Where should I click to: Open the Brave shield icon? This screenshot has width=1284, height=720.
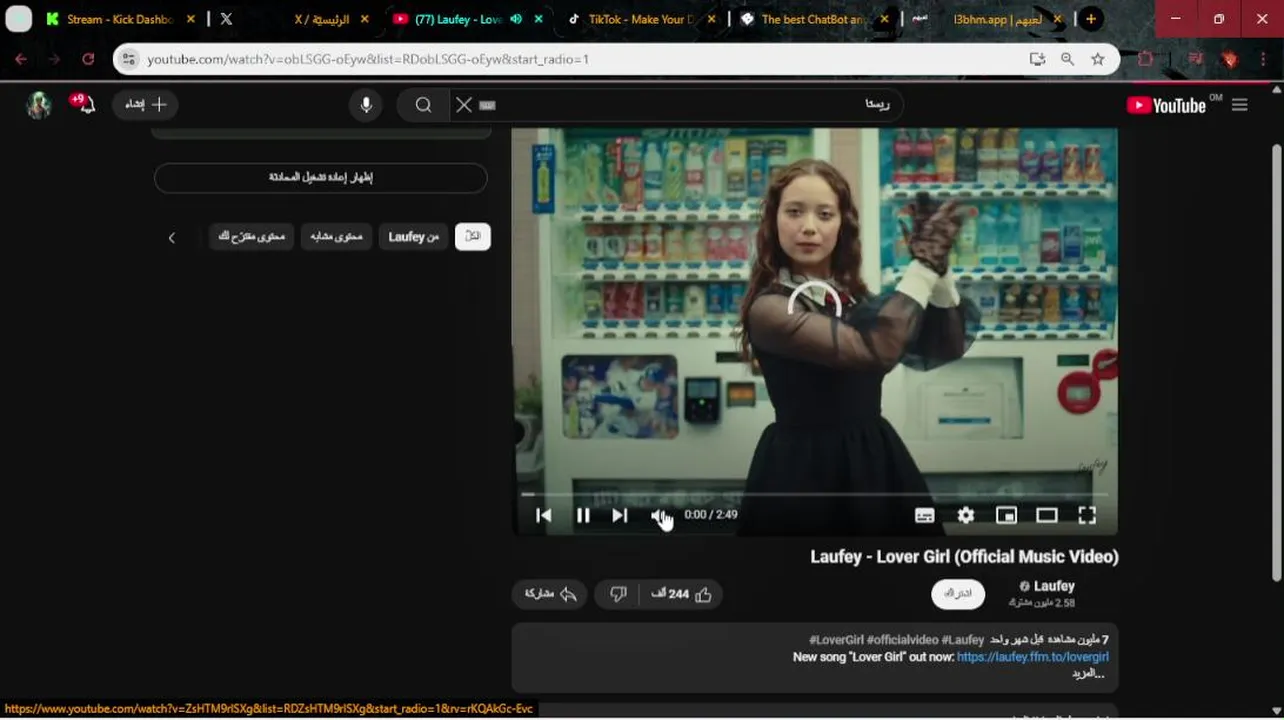pyautogui.click(x=1230, y=59)
